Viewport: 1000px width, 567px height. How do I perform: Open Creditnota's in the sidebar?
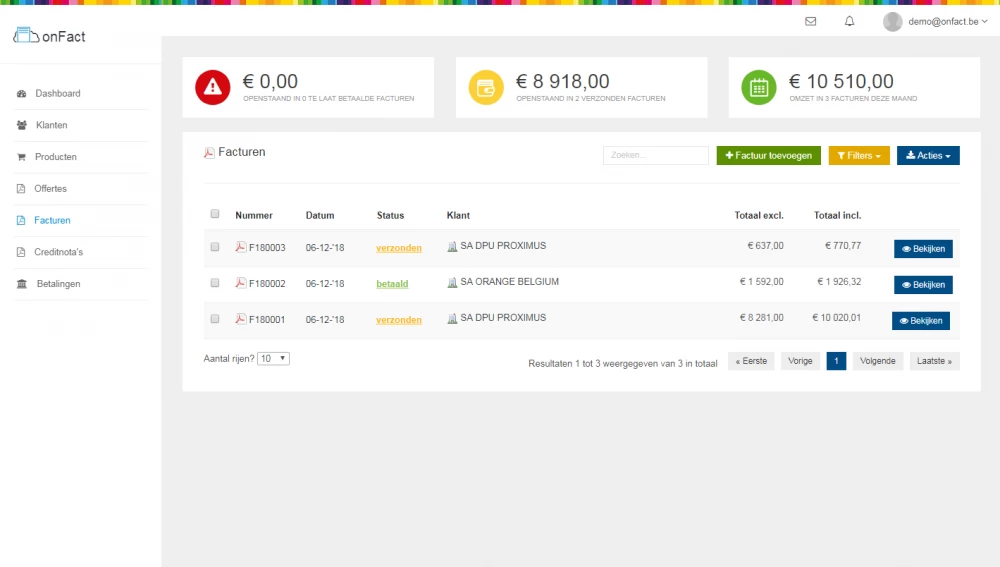(x=58, y=252)
